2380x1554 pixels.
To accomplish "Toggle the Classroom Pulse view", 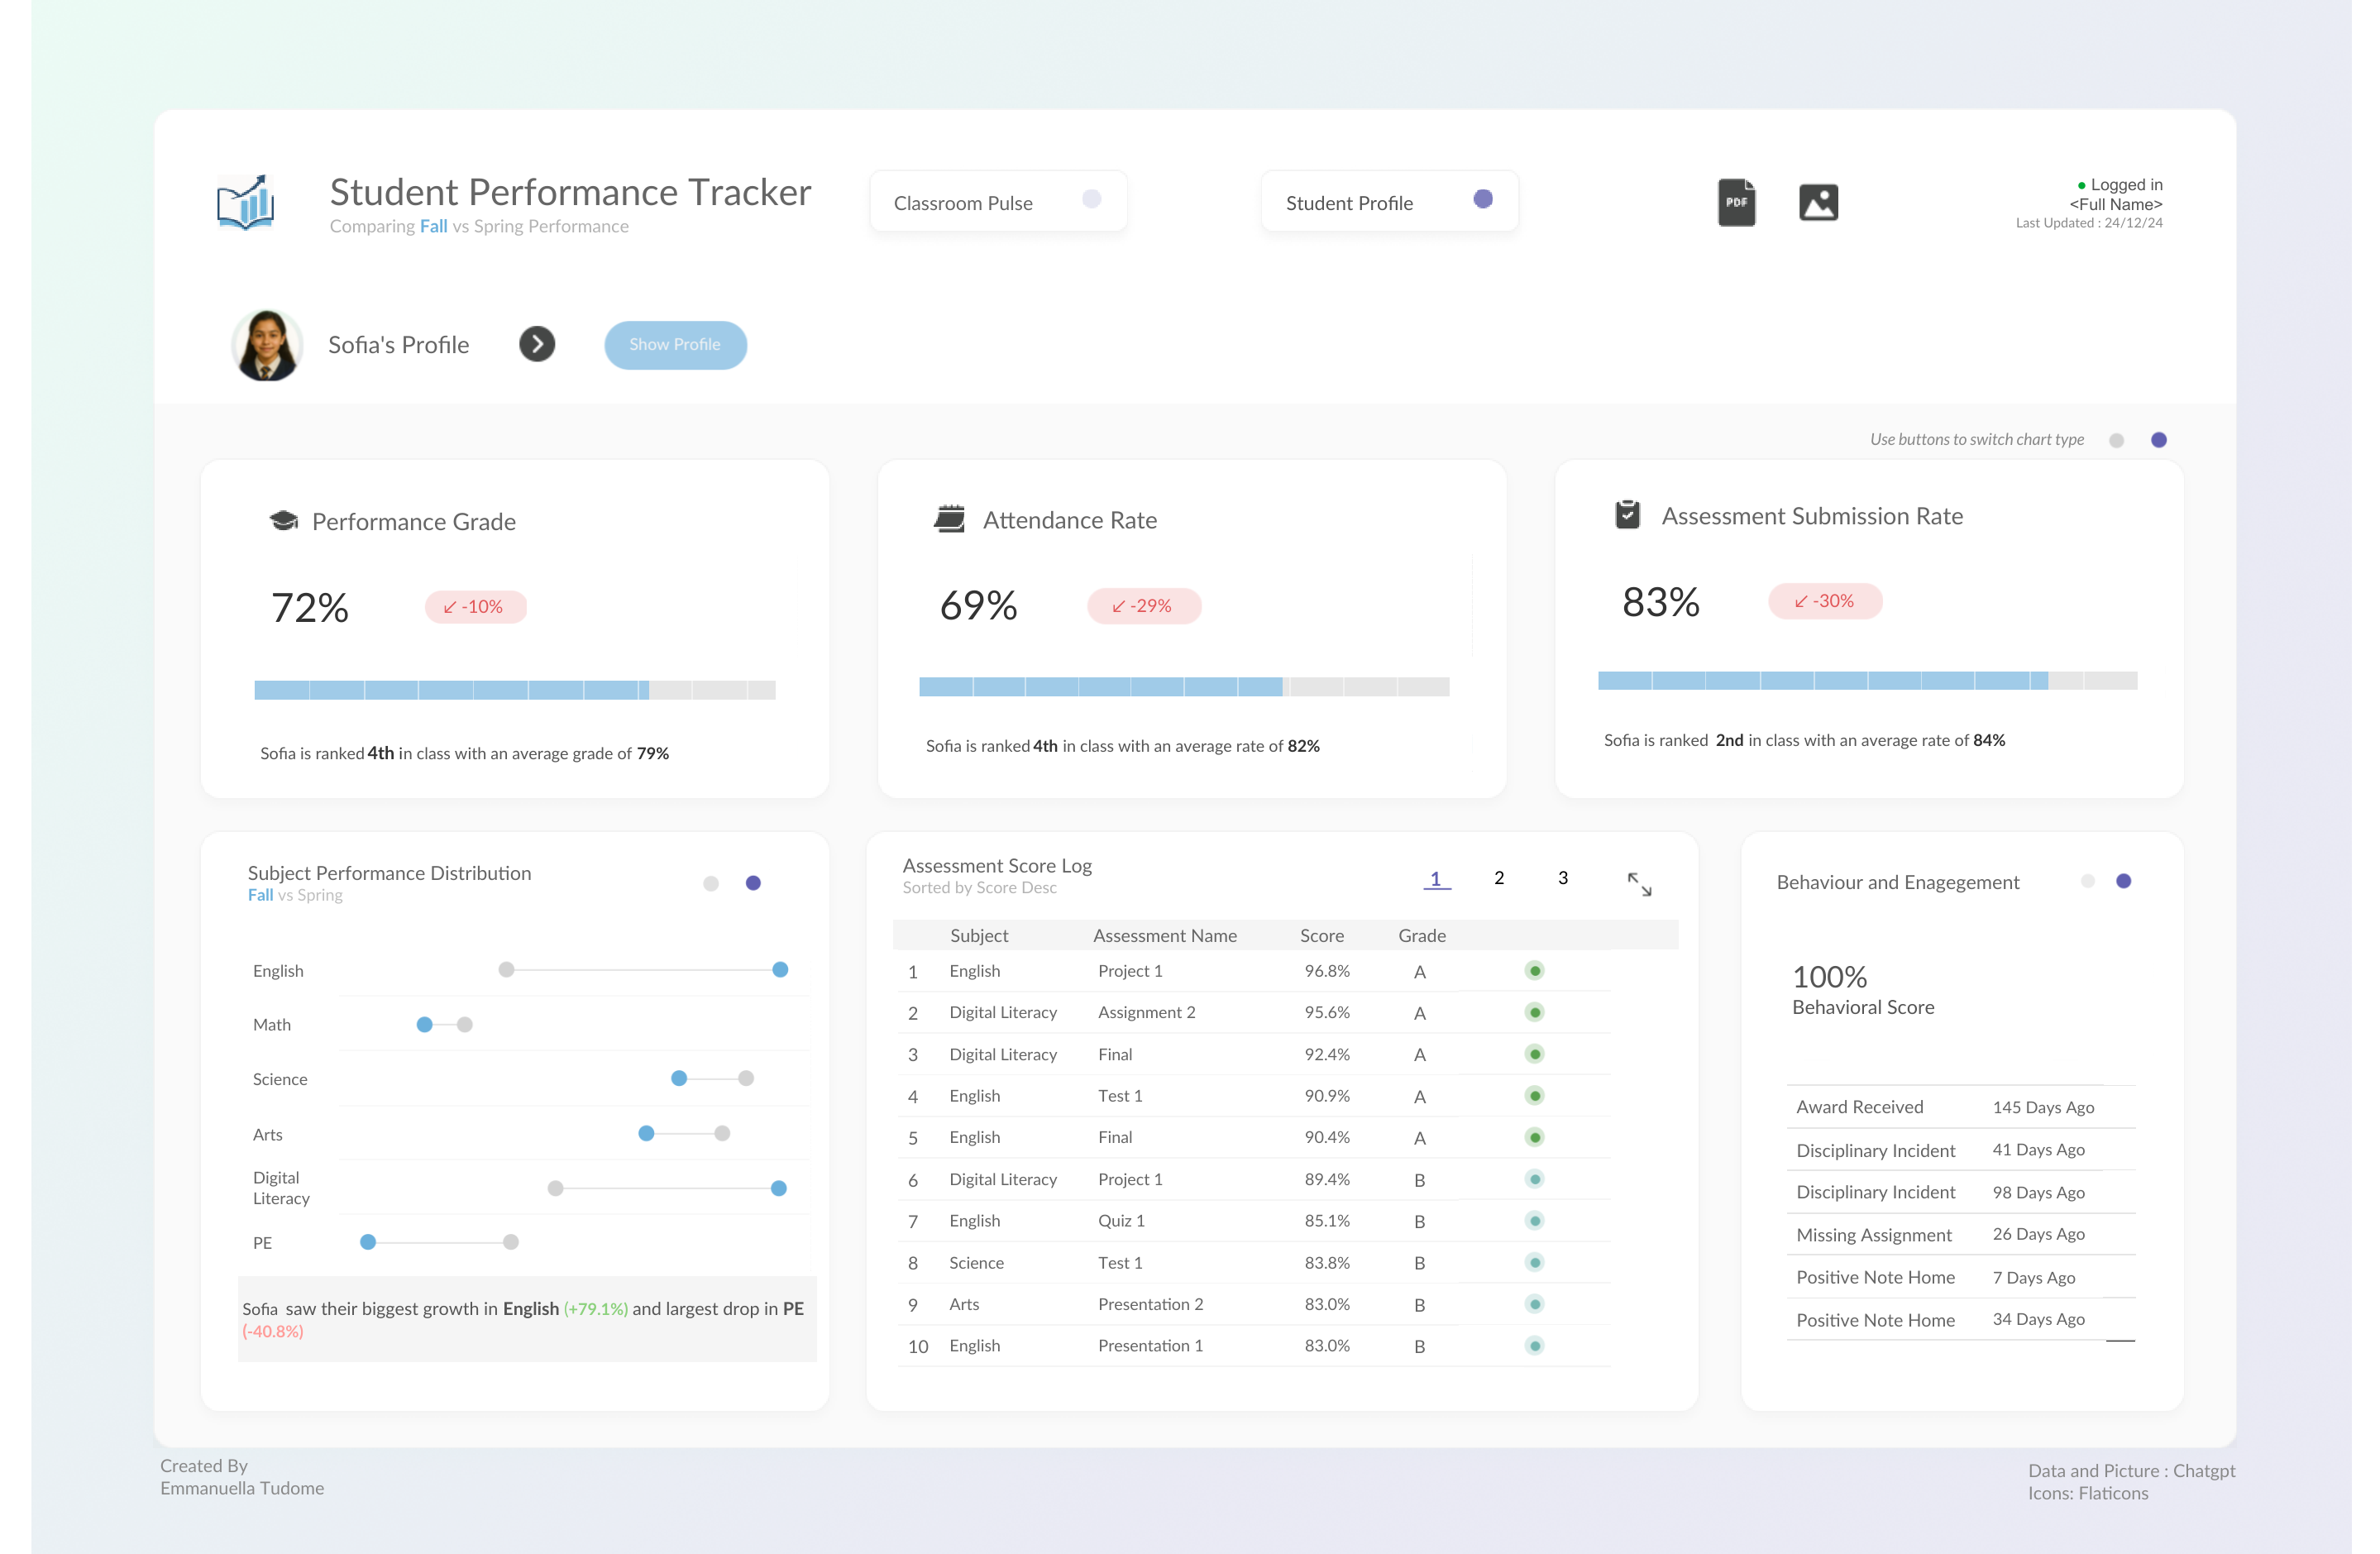I will click(1092, 199).
